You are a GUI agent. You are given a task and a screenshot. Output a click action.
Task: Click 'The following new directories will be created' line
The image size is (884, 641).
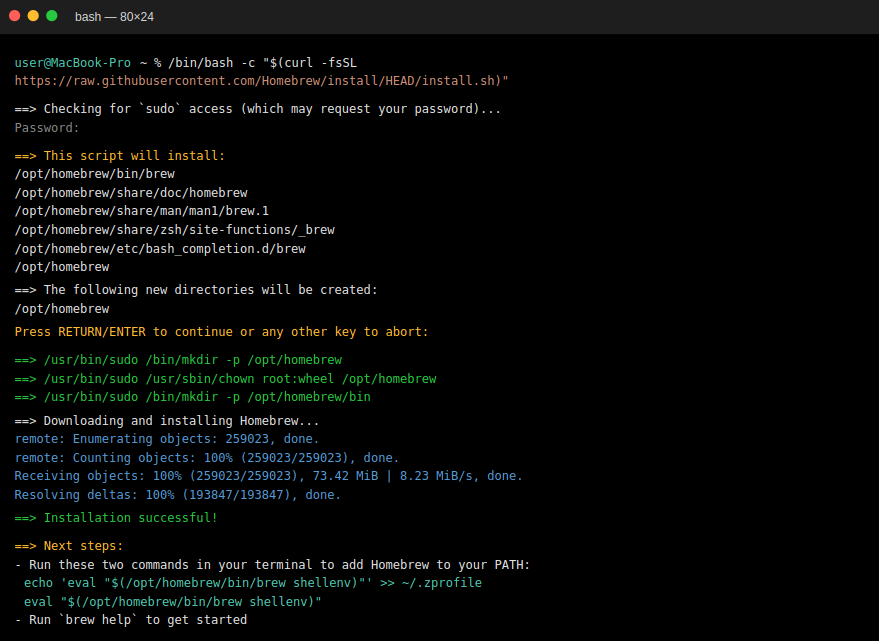click(x=196, y=290)
